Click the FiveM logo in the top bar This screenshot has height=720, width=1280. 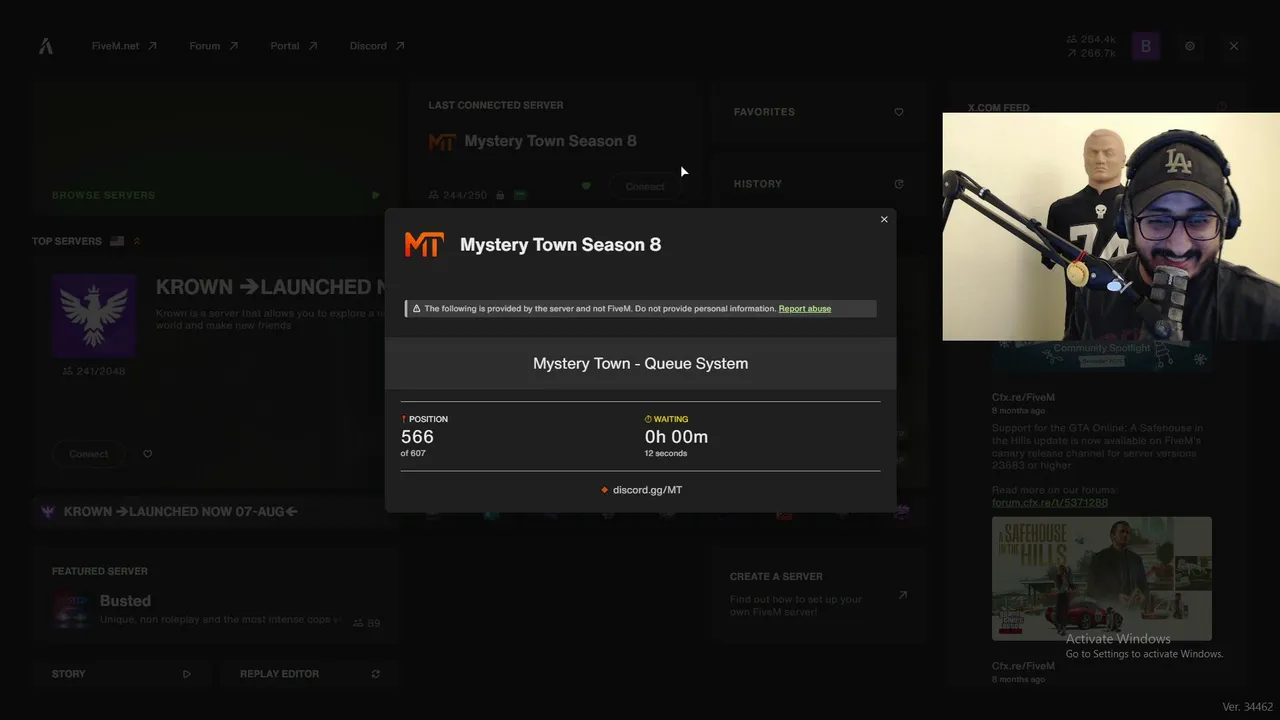45,46
